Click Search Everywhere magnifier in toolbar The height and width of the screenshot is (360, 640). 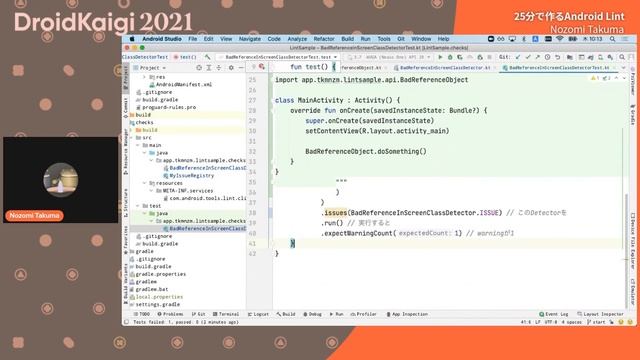pos(622,57)
